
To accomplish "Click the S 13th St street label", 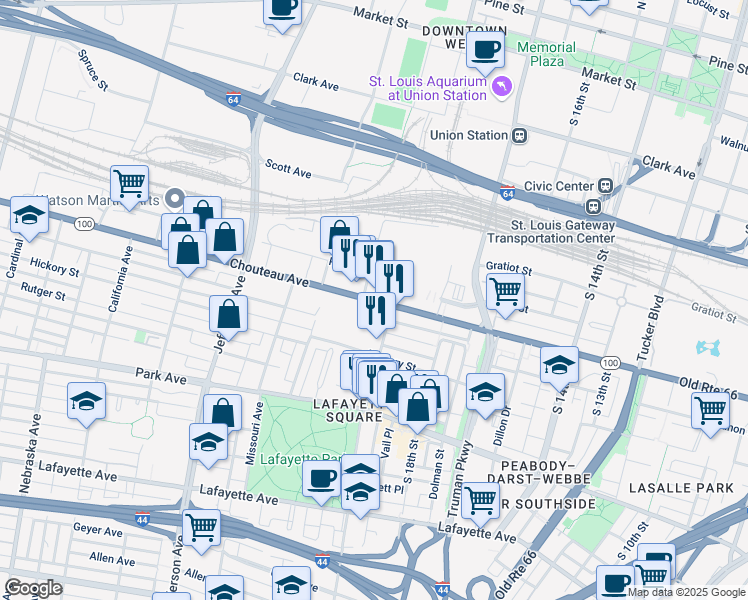I will (x=601, y=393).
